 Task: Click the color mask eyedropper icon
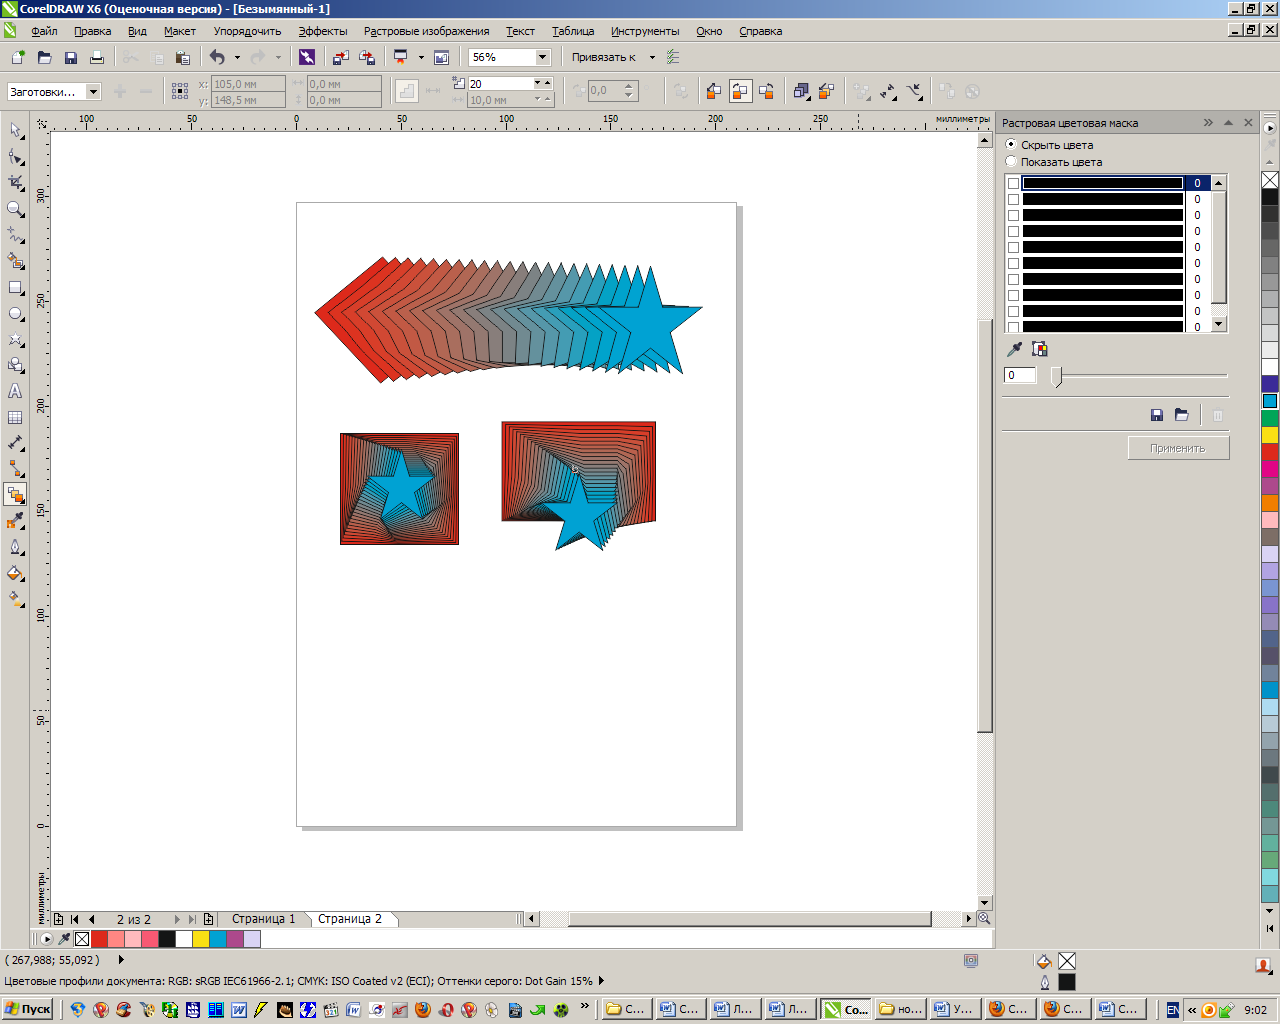click(1015, 349)
